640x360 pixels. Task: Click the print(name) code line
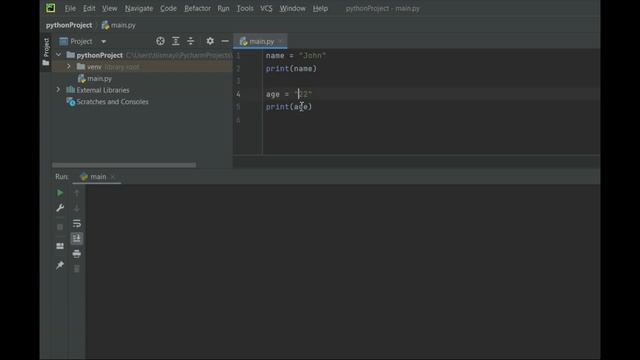(x=291, y=69)
